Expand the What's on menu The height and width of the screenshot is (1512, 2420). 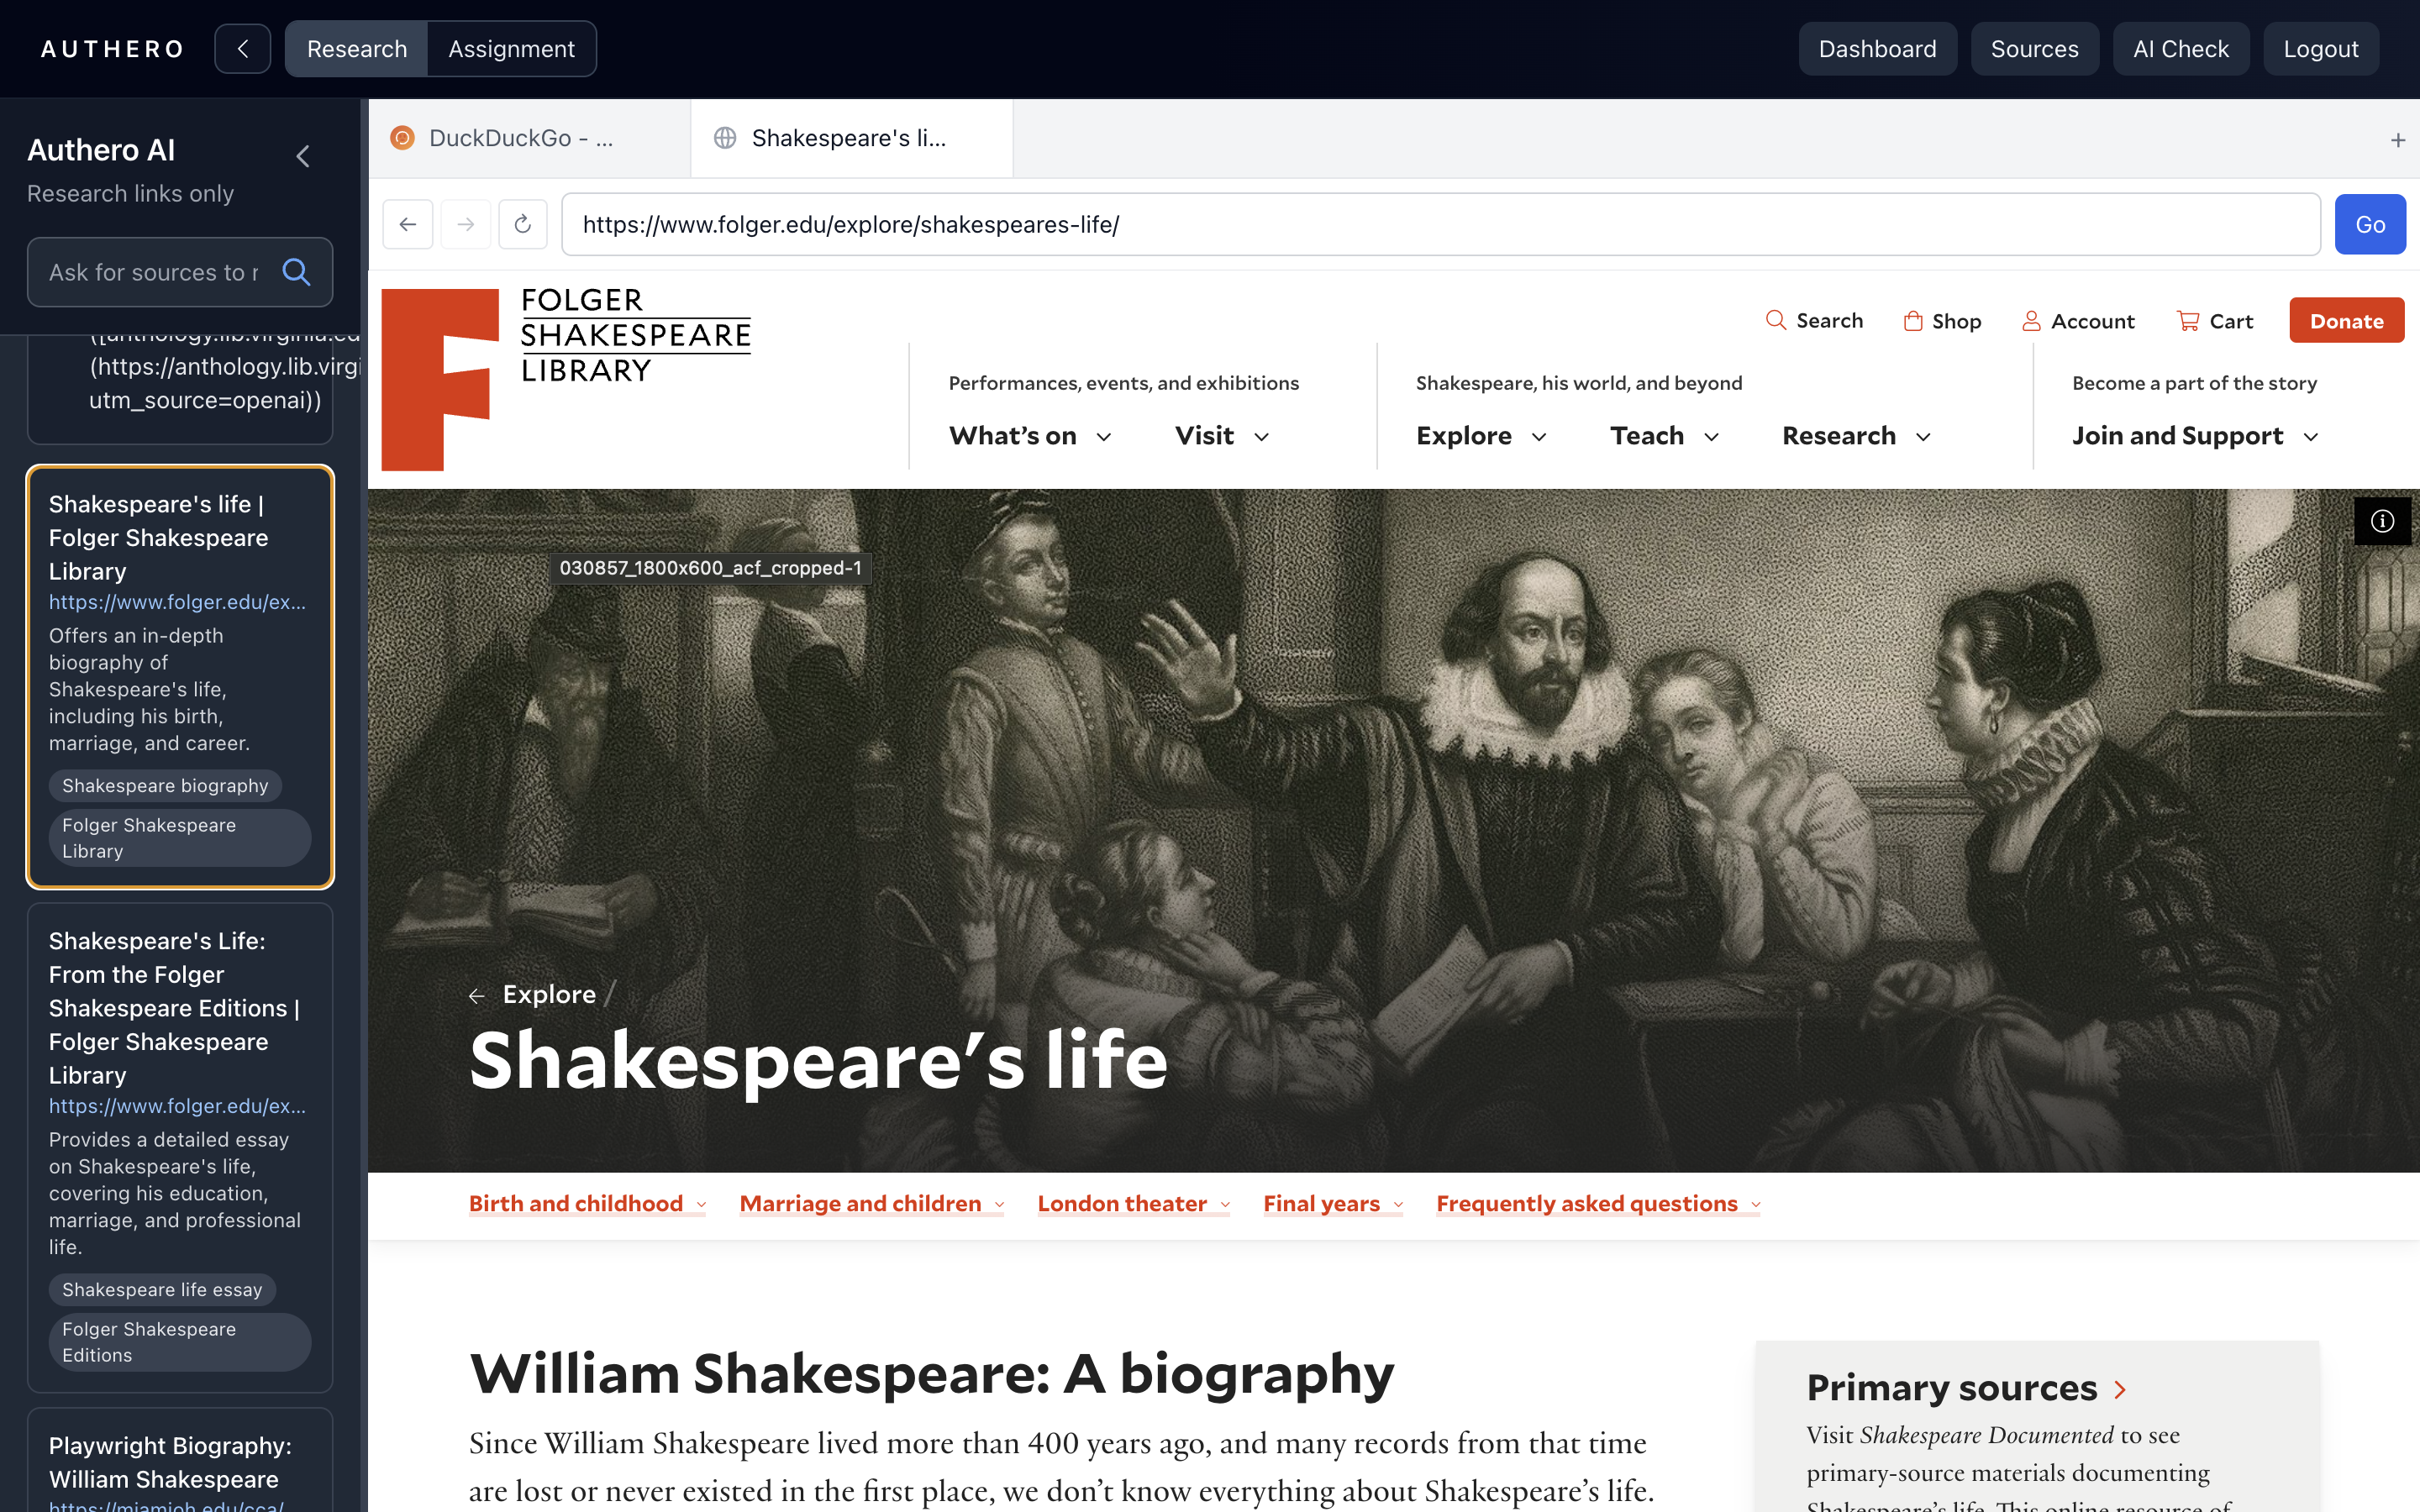pos(1030,436)
